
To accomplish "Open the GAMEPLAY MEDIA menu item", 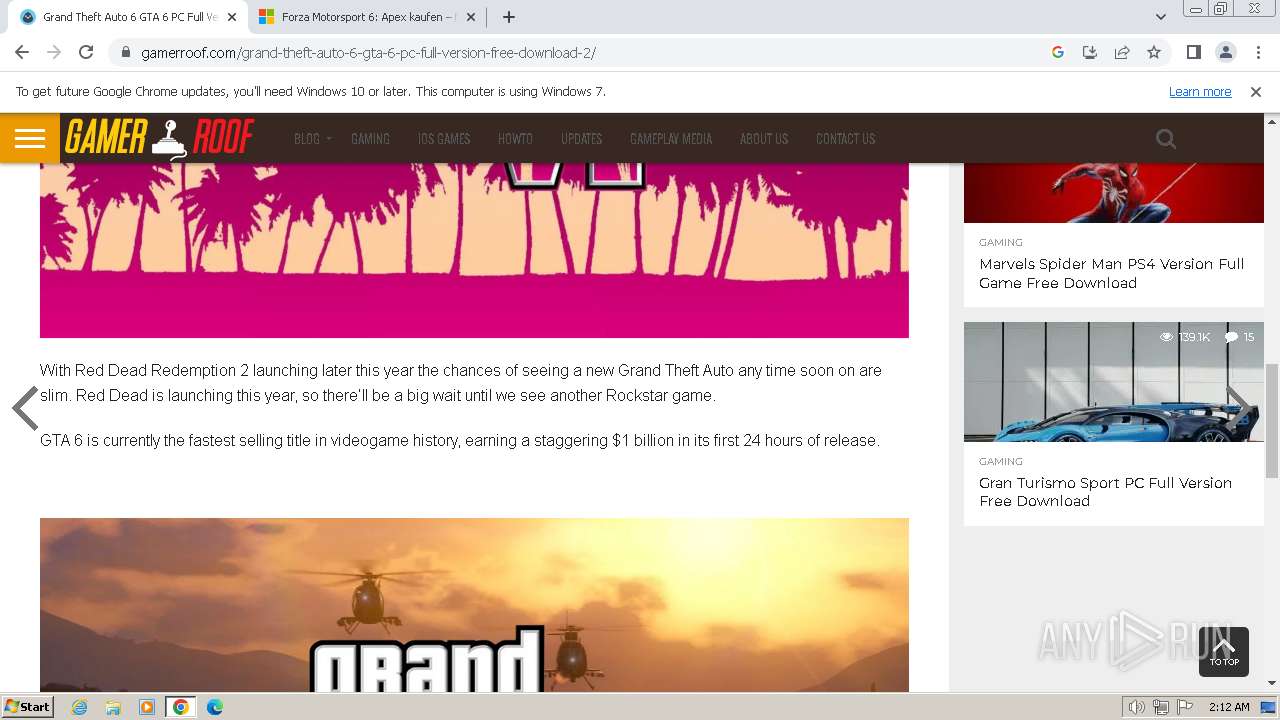I will point(671,138).
